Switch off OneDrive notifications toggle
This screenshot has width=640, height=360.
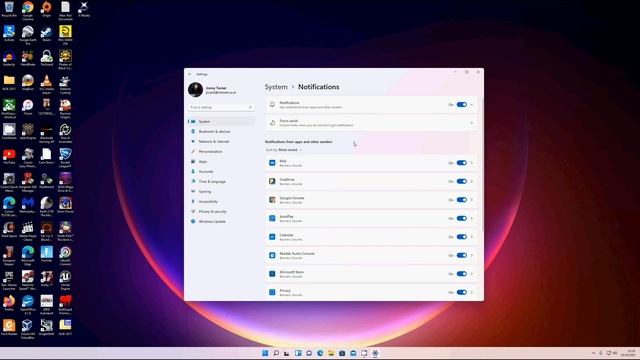(462, 181)
